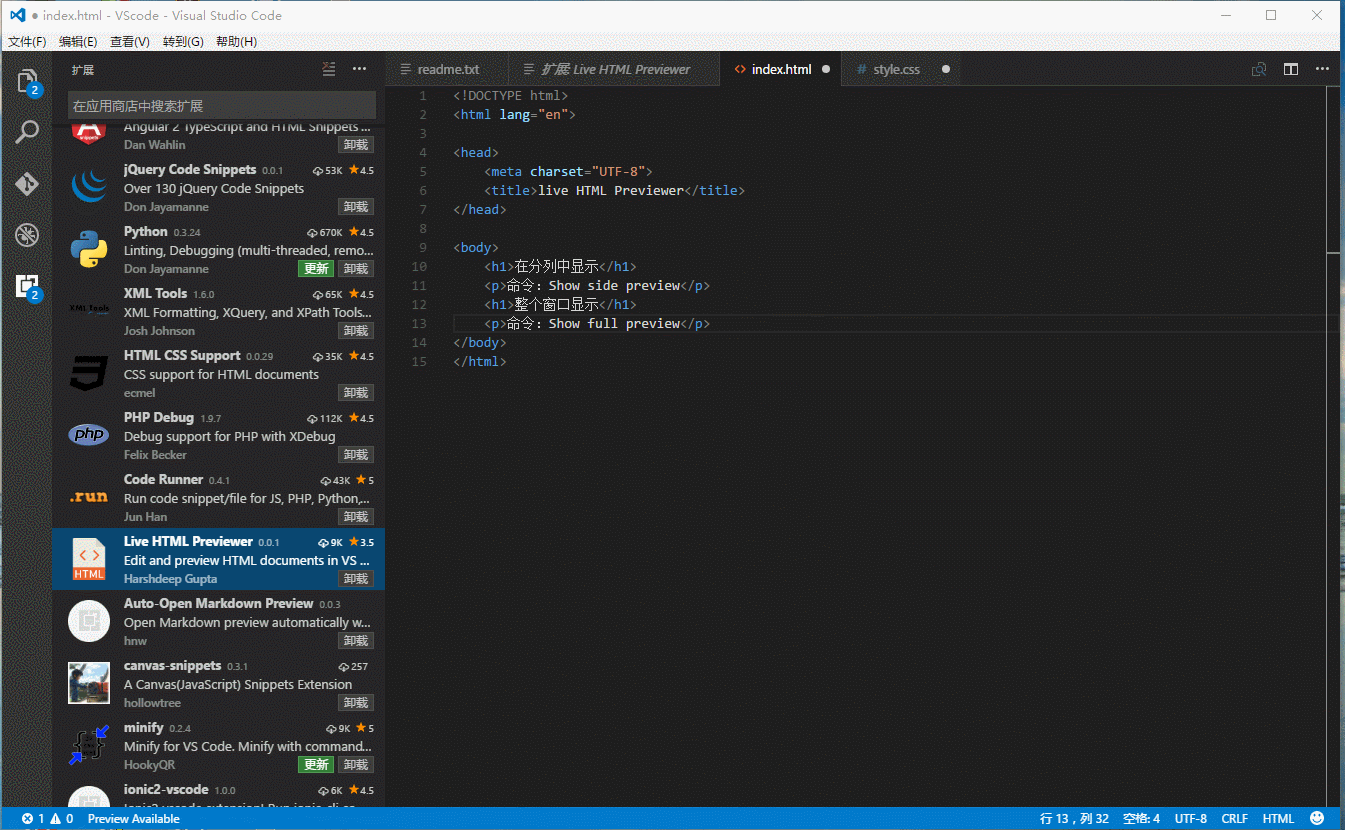Click the canvas-snippets extension thumbnail
This screenshot has width=1345, height=830.
(x=89, y=683)
